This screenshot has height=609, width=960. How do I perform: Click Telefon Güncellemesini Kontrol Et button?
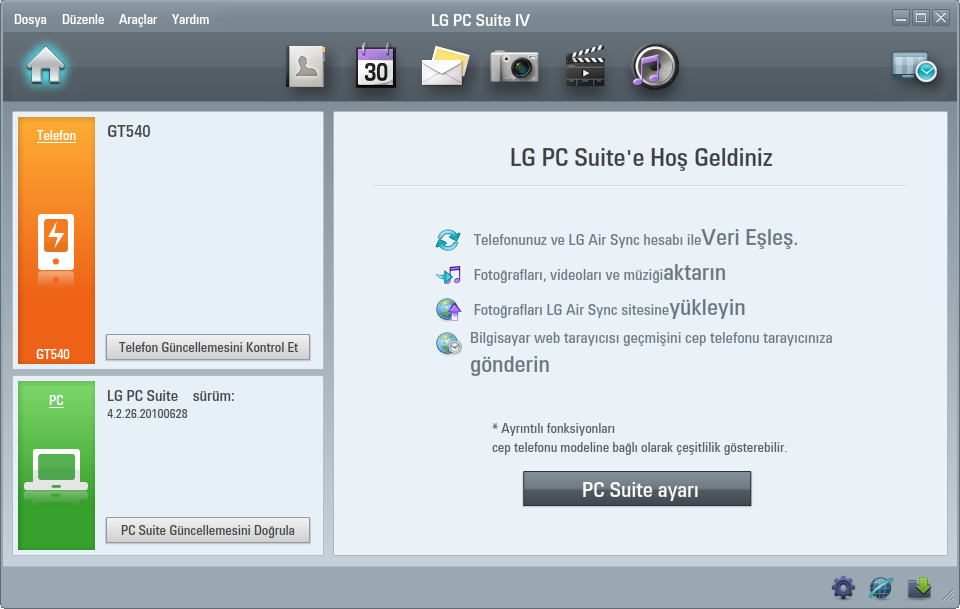coord(208,347)
